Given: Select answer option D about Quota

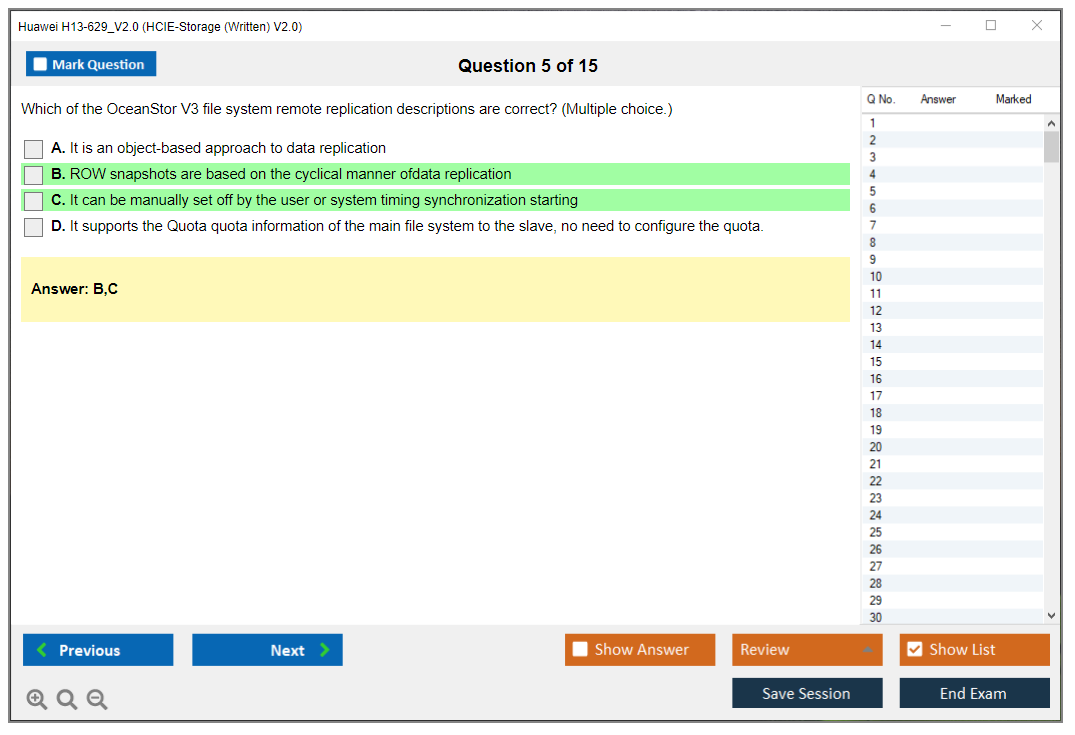Looking at the screenshot, I should click(x=34, y=227).
